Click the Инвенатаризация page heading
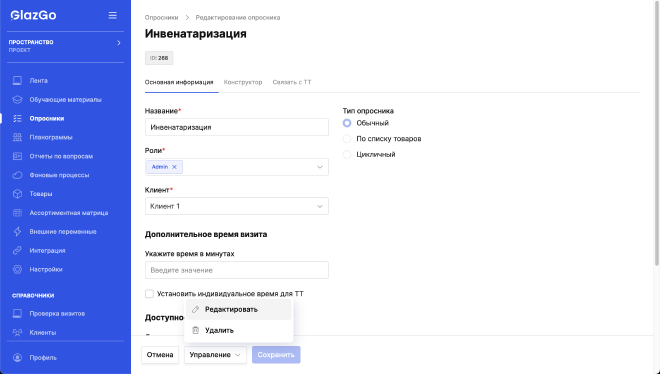This screenshot has width=660, height=374. pos(196,34)
